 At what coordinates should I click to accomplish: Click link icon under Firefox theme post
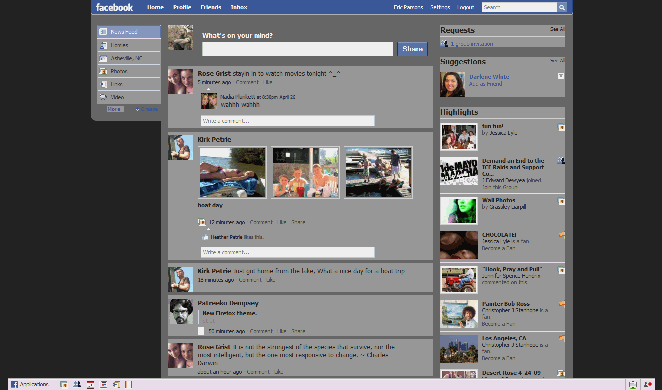[201, 331]
